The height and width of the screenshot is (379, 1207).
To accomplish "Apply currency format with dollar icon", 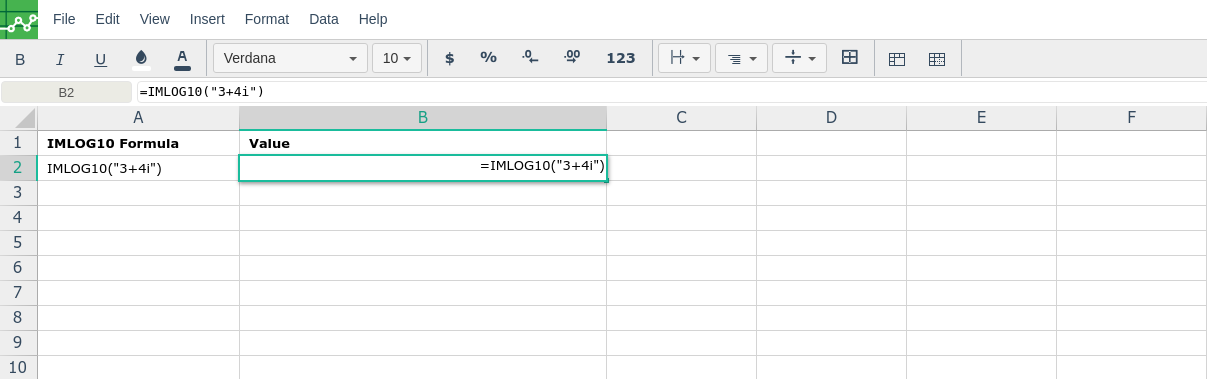I will [x=449, y=58].
